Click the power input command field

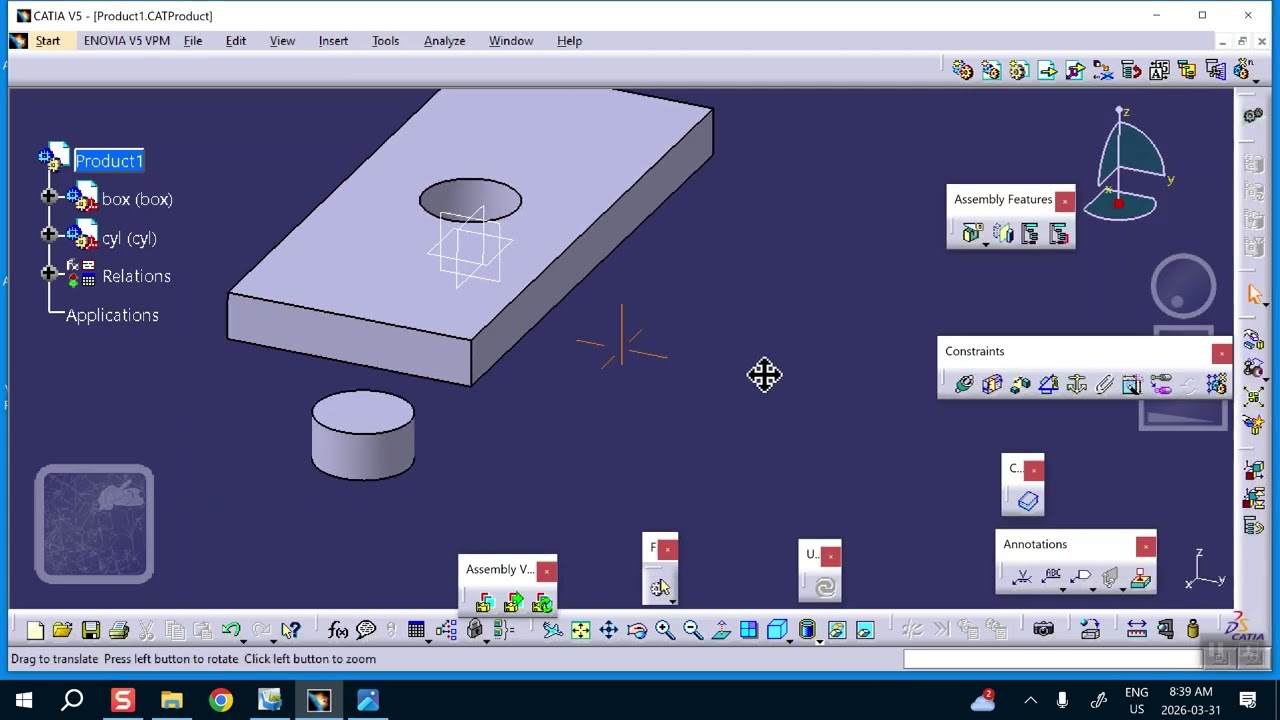tap(1053, 659)
